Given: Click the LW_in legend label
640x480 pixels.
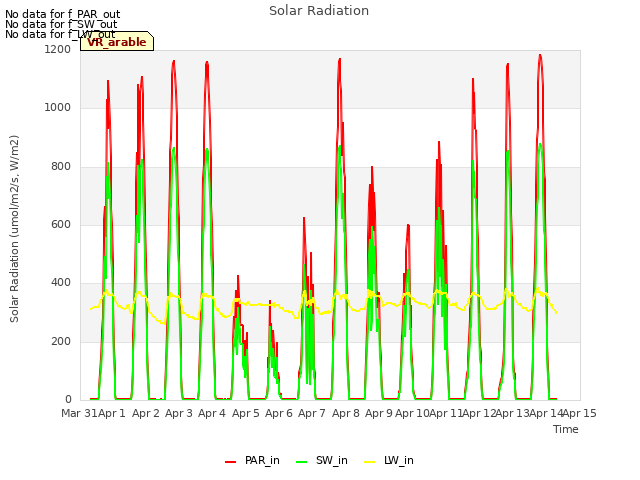Looking at the screenshot, I should (398, 460).
